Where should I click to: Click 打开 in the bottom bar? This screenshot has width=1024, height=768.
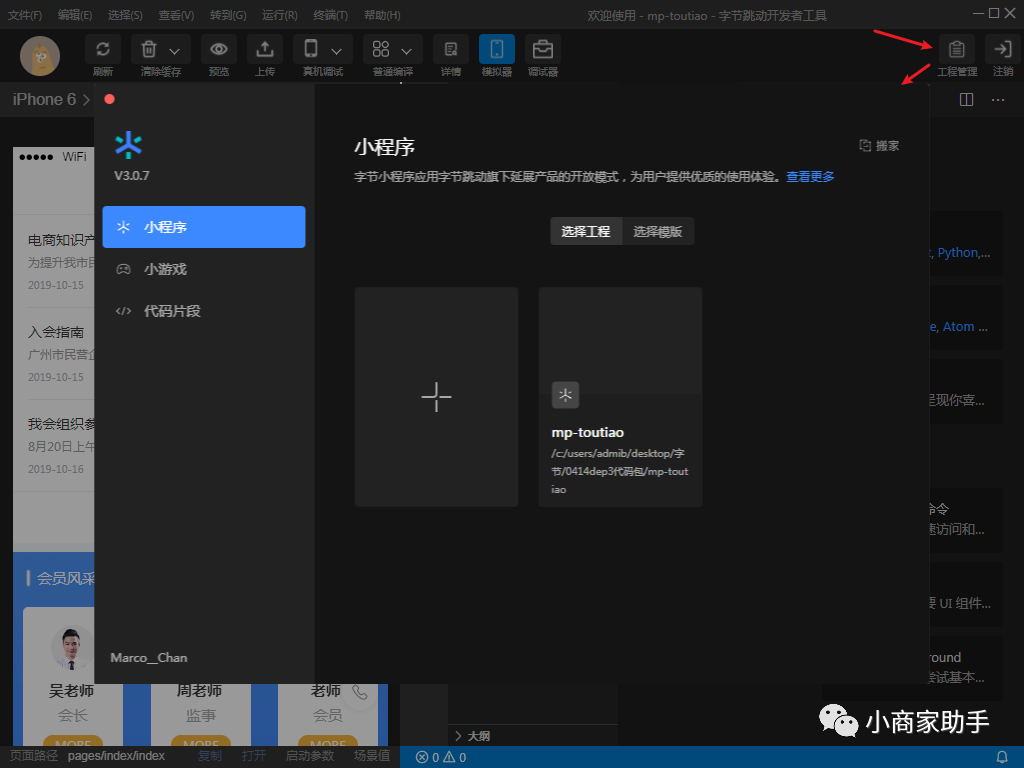tap(254, 756)
